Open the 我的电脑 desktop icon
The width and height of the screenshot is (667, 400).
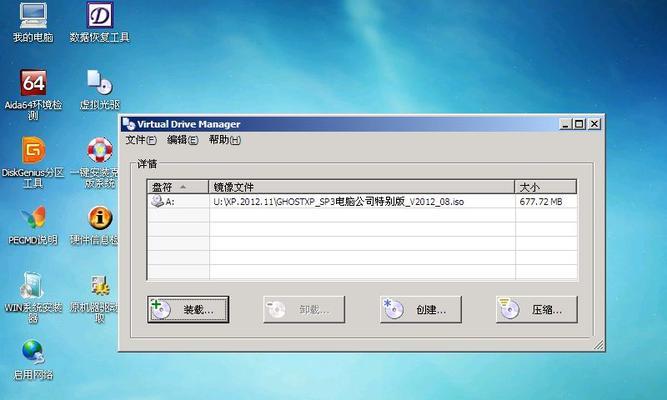pyautogui.click(x=33, y=23)
